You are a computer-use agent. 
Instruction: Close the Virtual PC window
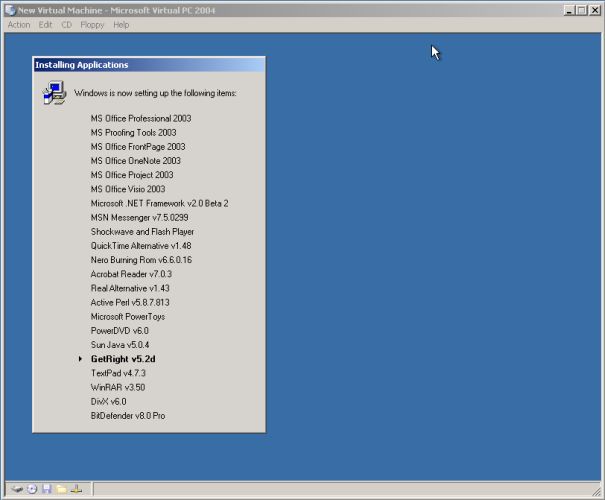point(595,10)
